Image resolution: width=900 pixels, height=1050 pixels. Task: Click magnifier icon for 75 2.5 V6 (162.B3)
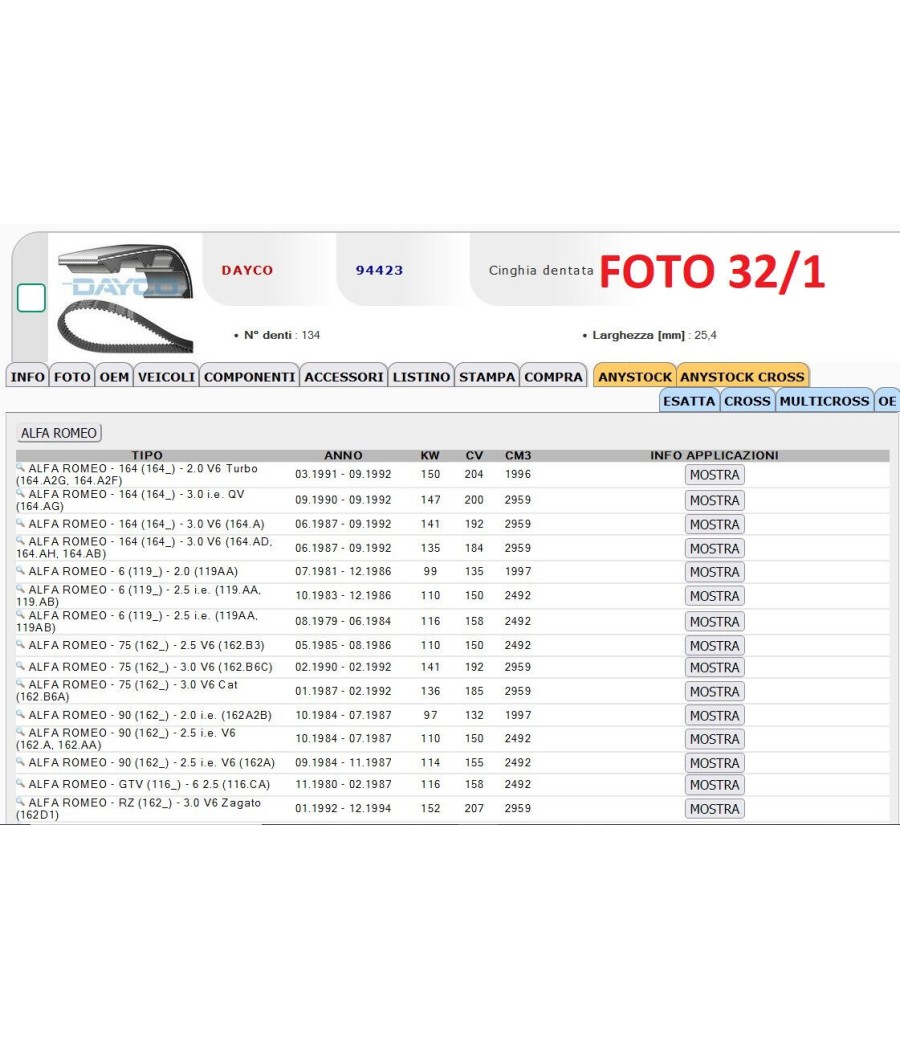click(21, 644)
